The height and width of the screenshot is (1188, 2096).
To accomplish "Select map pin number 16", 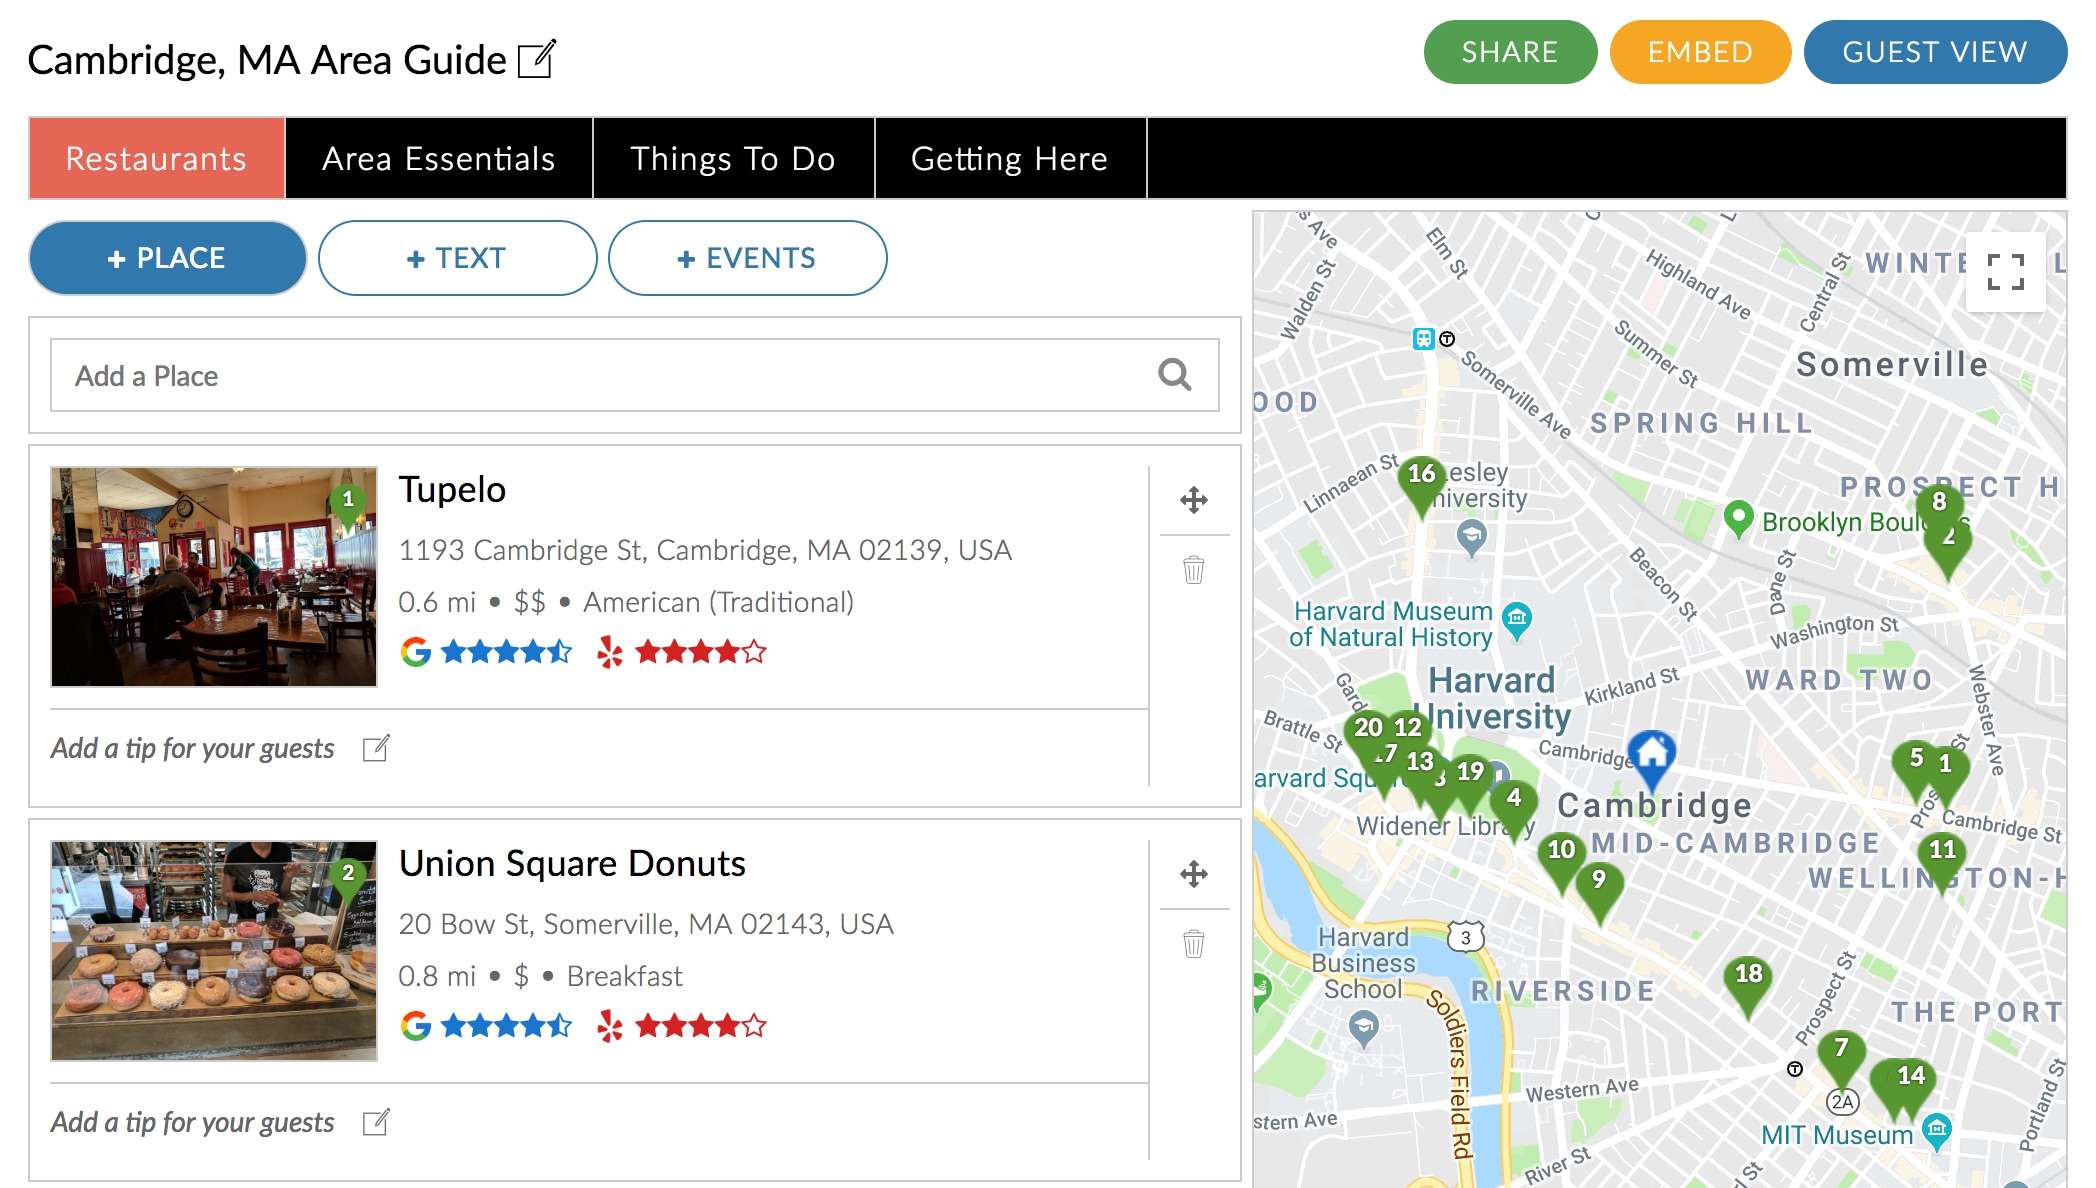I will (x=1421, y=480).
